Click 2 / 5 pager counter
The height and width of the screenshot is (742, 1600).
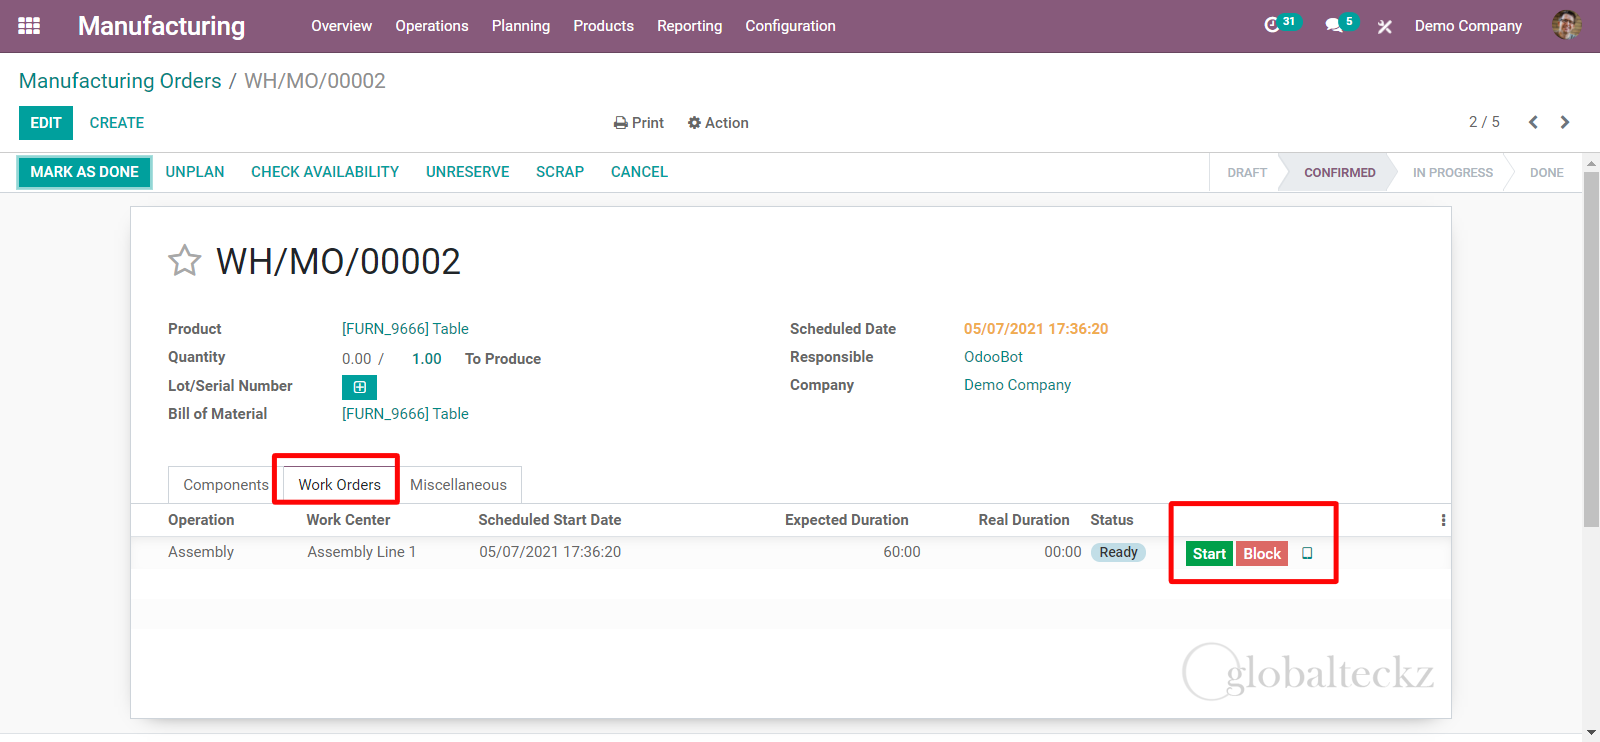[x=1484, y=122]
